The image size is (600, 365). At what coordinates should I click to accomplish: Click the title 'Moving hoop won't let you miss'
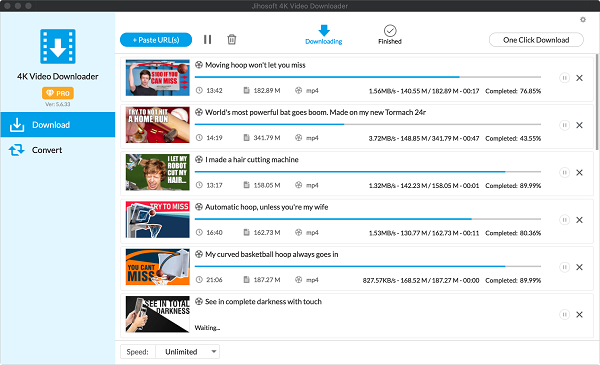click(x=255, y=65)
